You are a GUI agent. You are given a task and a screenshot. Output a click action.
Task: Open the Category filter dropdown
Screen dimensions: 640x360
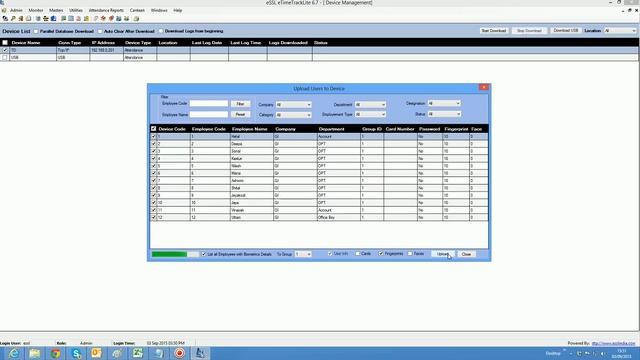(x=293, y=115)
